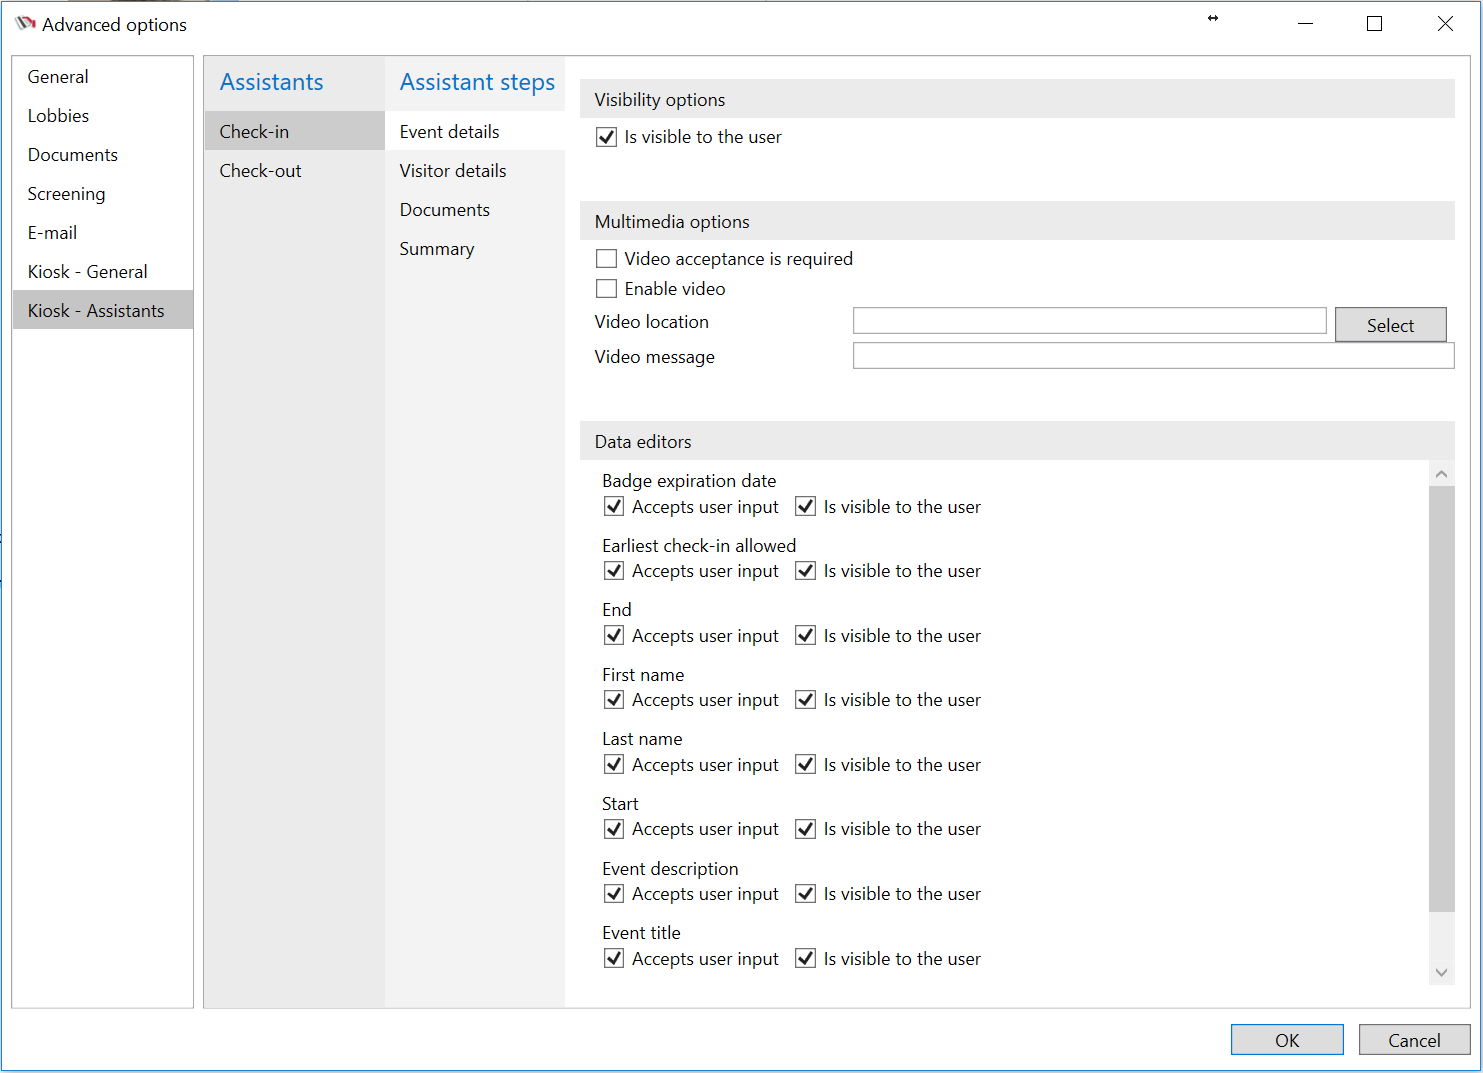Click the Data editors scroll up arrow
This screenshot has width=1483, height=1073.
pyautogui.click(x=1441, y=474)
